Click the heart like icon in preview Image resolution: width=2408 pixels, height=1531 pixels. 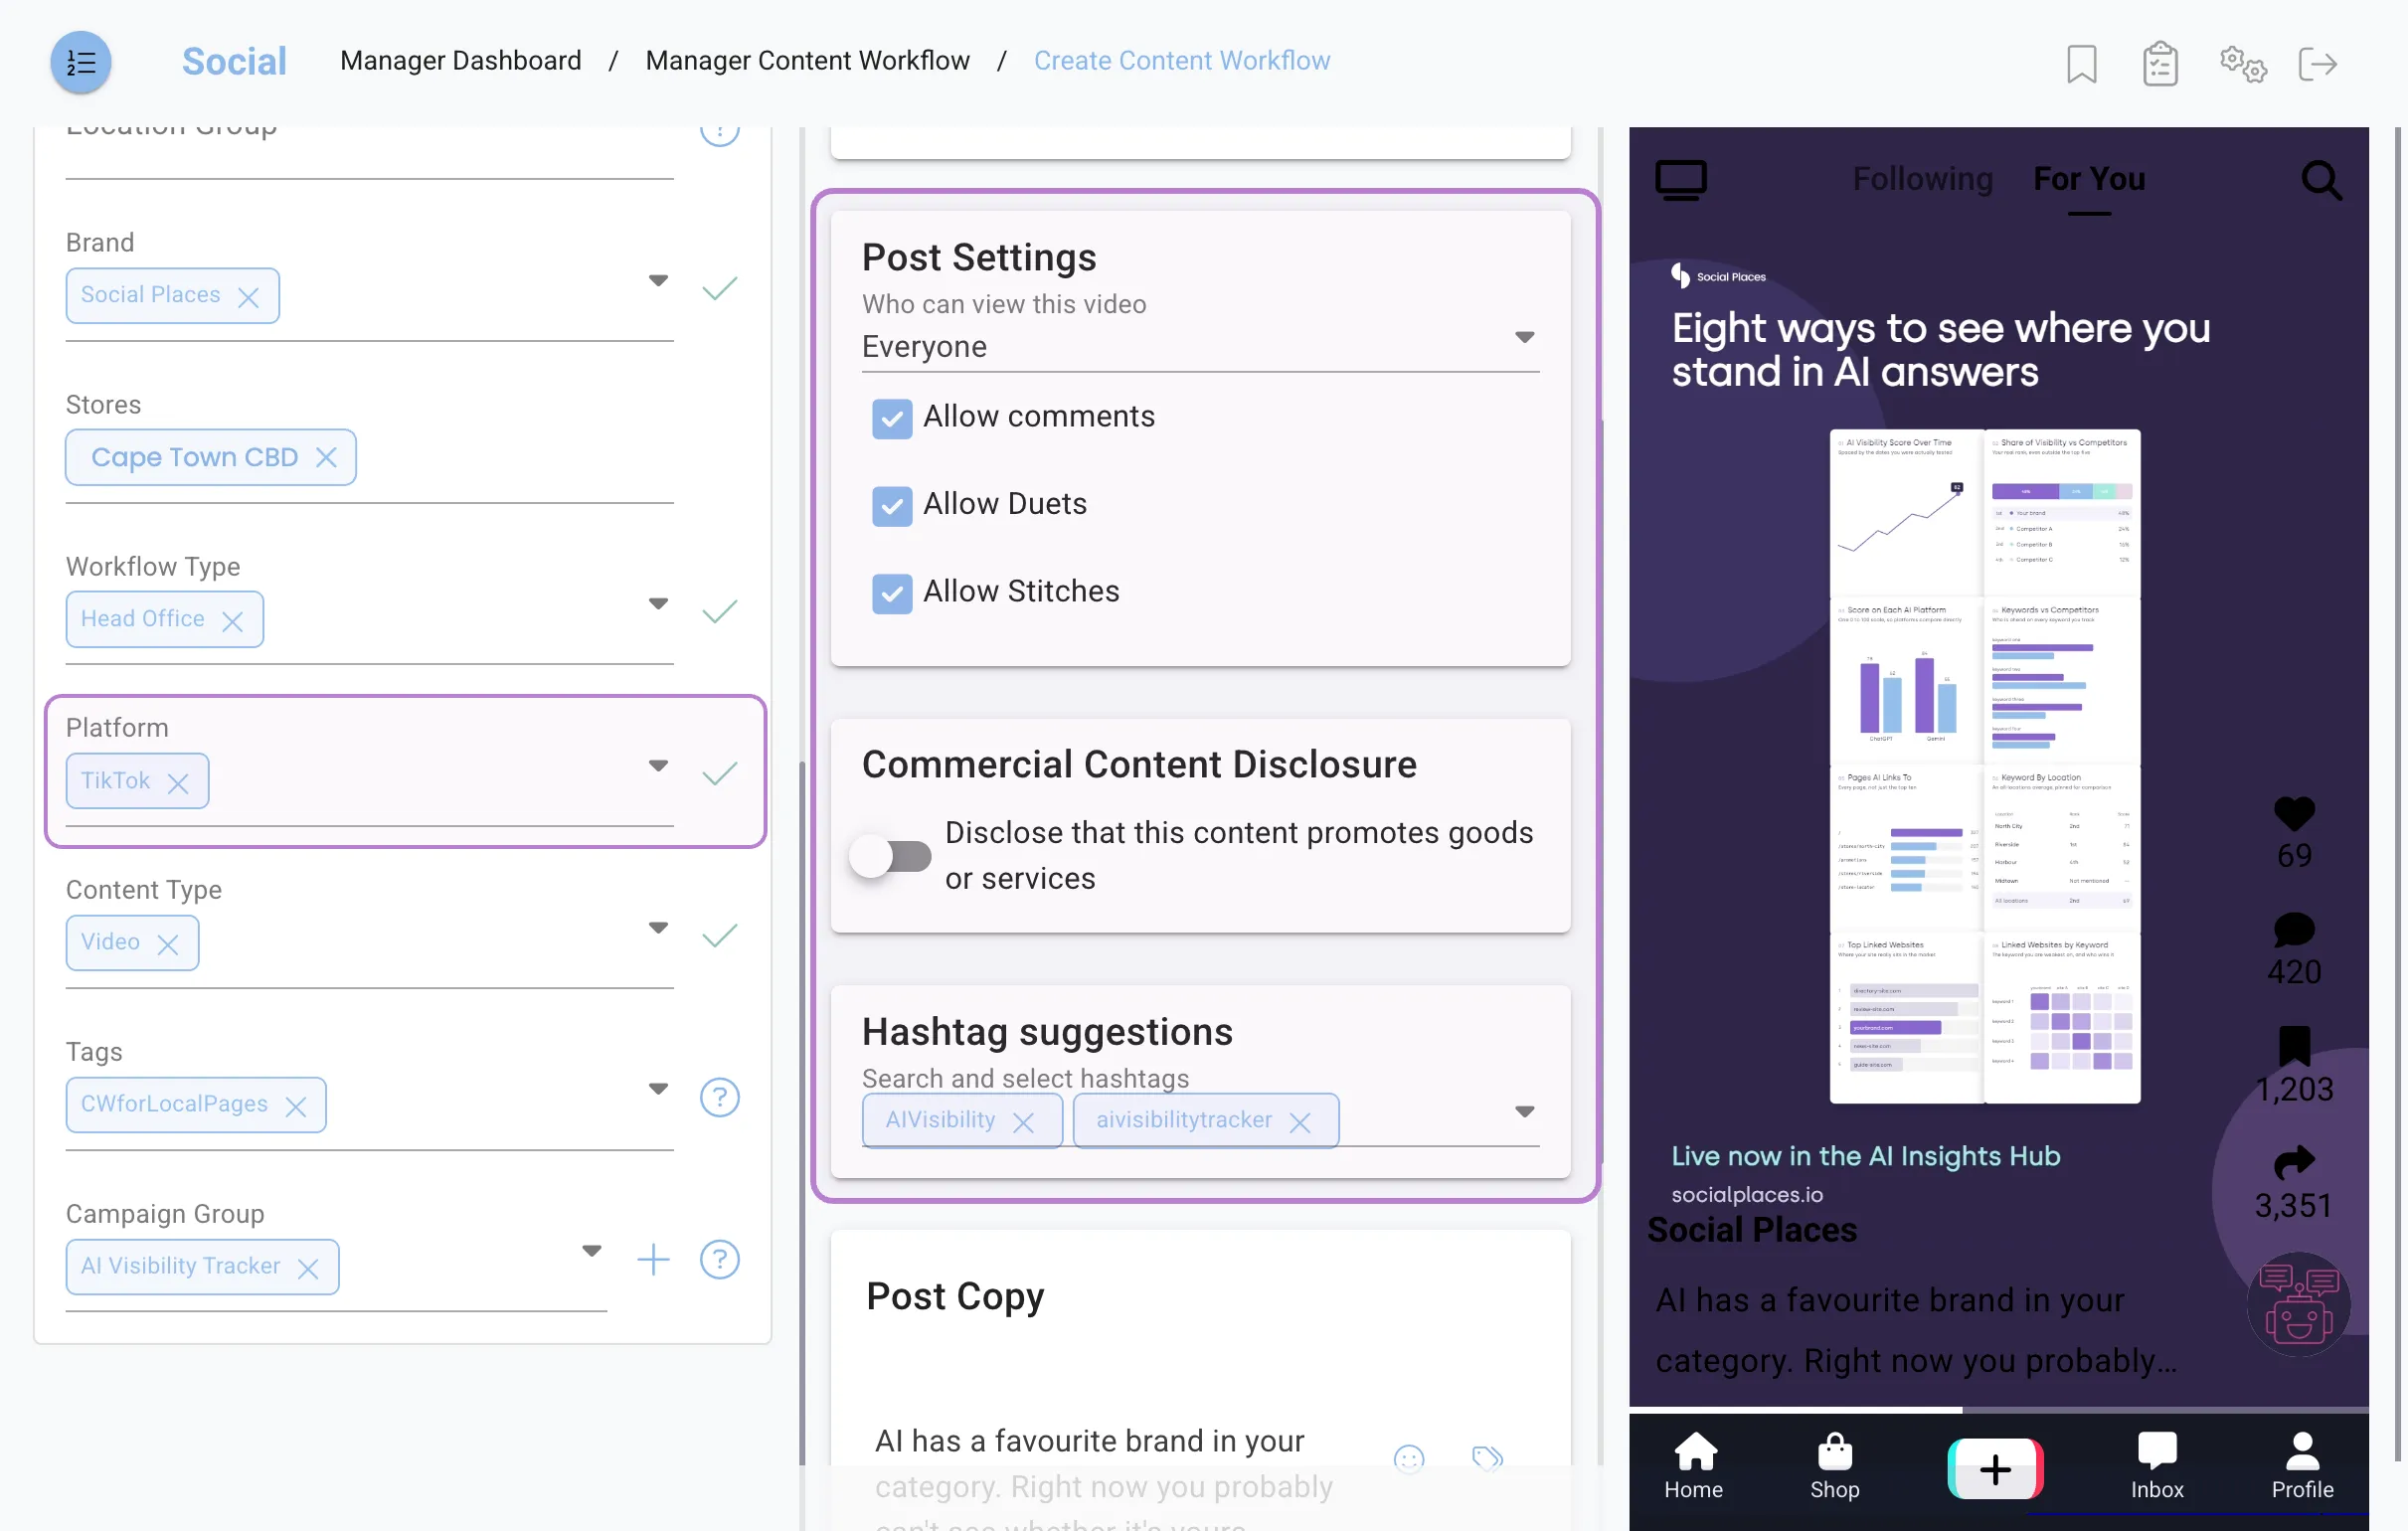coord(2294,814)
